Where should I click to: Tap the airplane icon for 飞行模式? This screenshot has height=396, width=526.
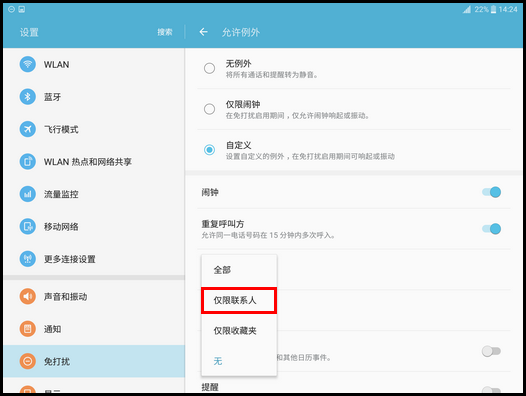28,129
